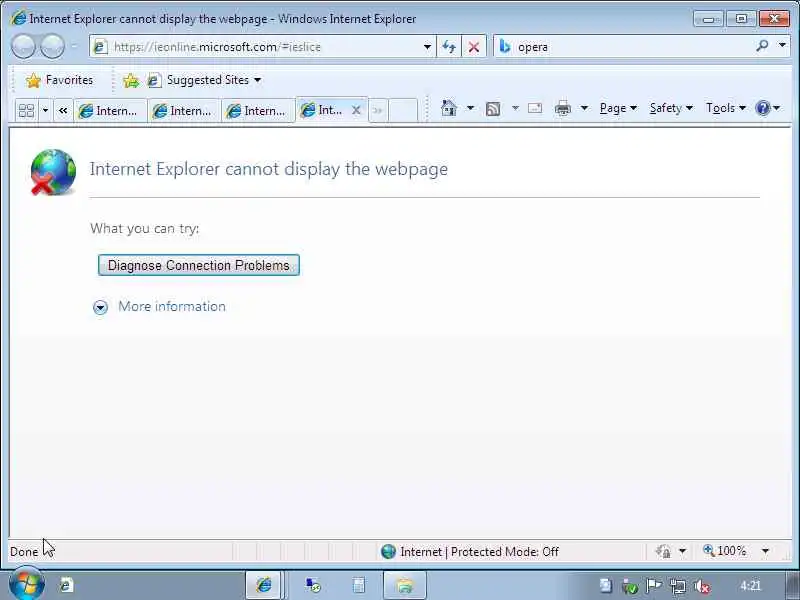Expand More information arrow icon
Image resolution: width=800 pixels, height=600 pixels.
(101, 307)
